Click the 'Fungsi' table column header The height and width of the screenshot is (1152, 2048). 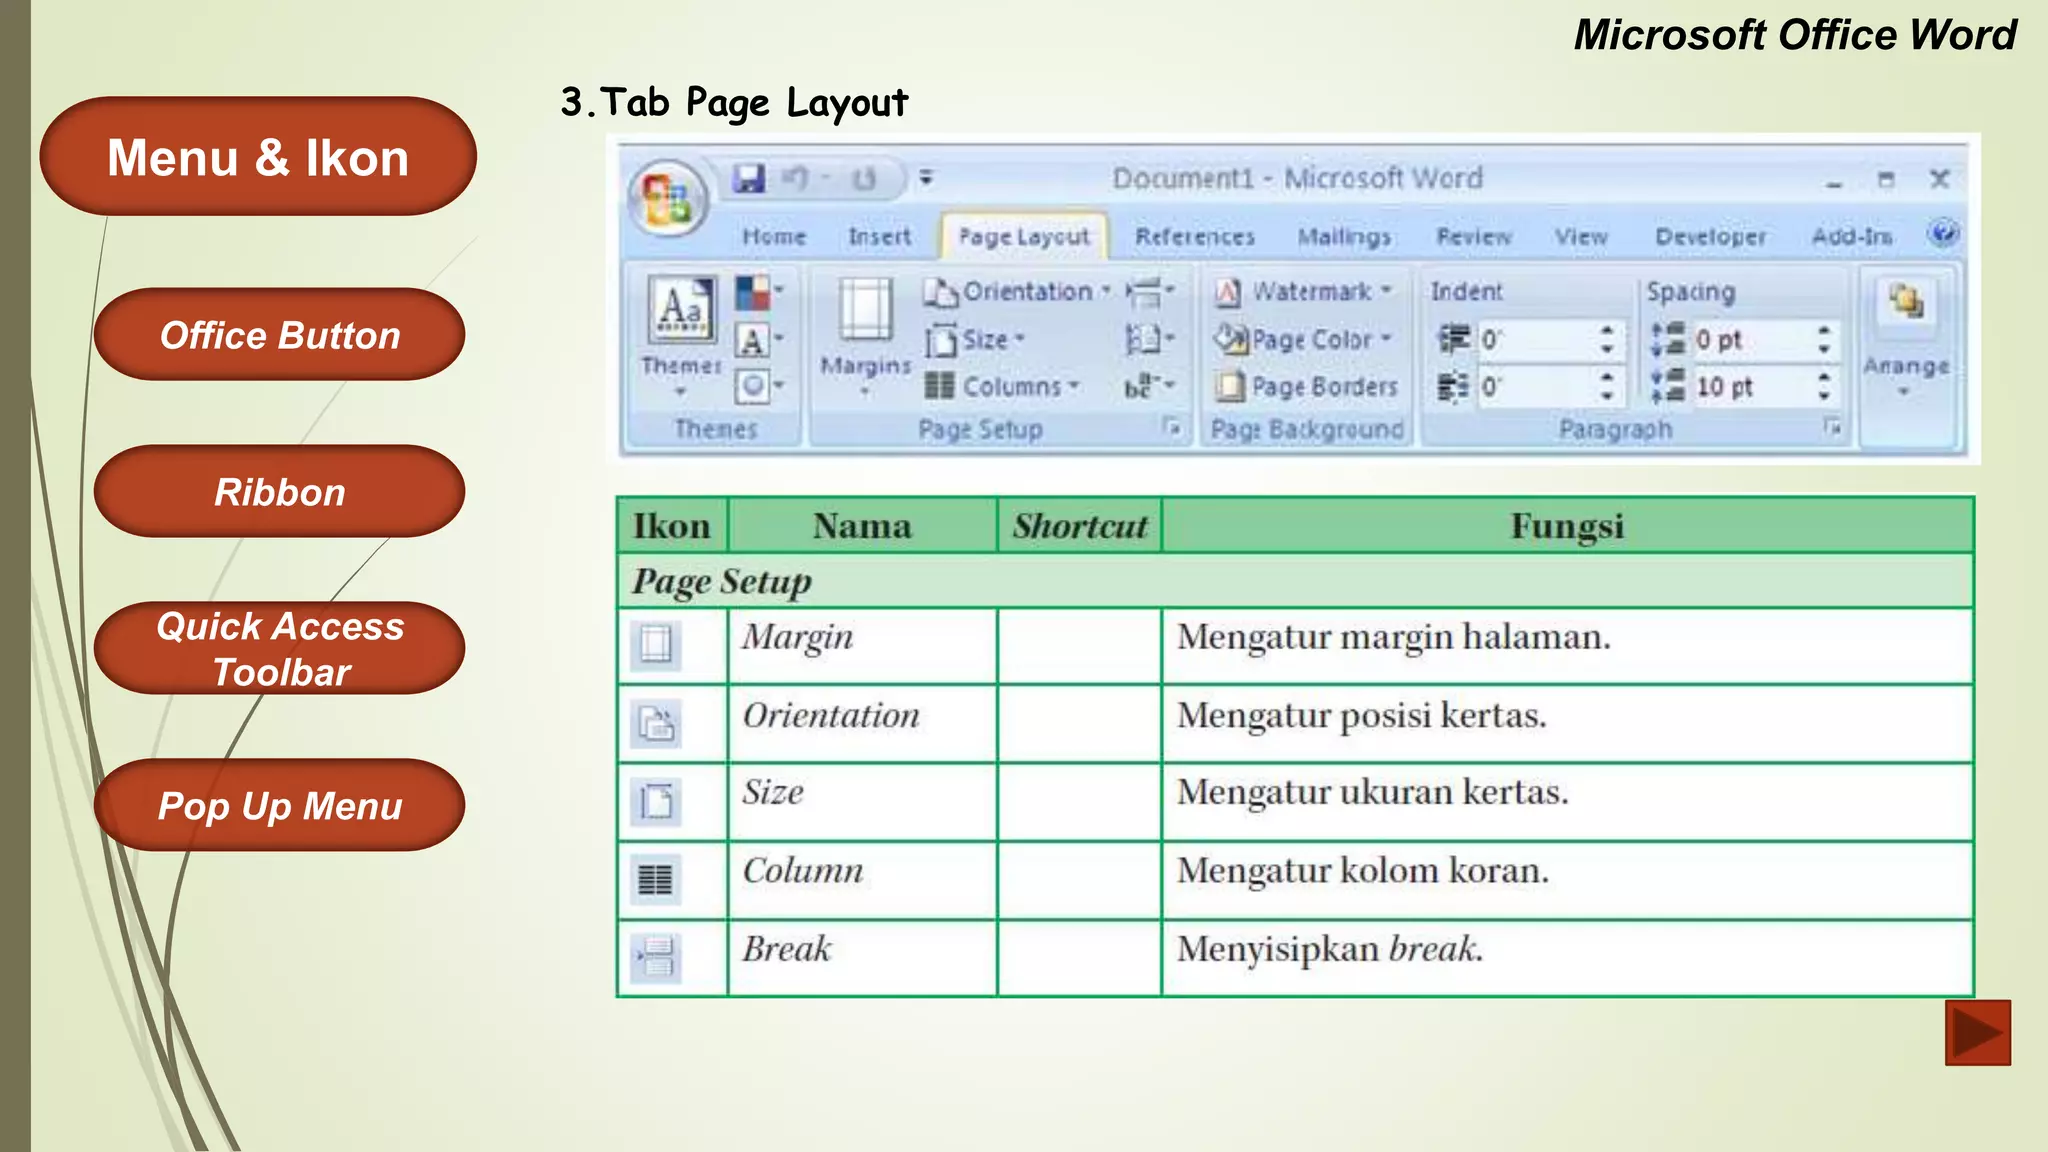1567,526
